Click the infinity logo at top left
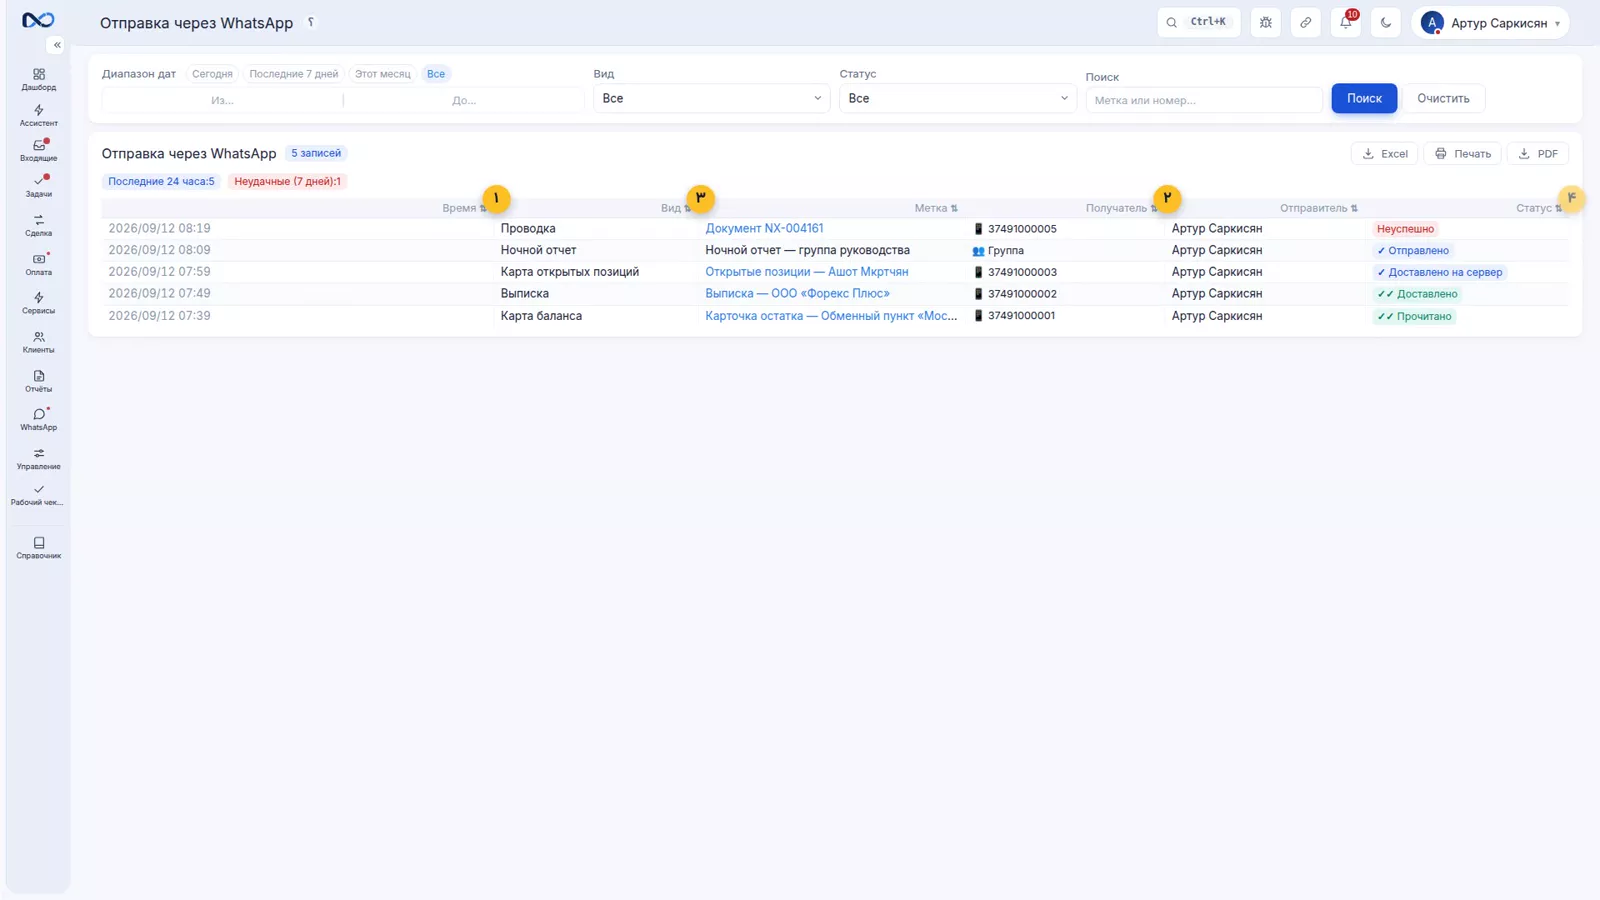This screenshot has width=1600, height=900. pos(38,20)
